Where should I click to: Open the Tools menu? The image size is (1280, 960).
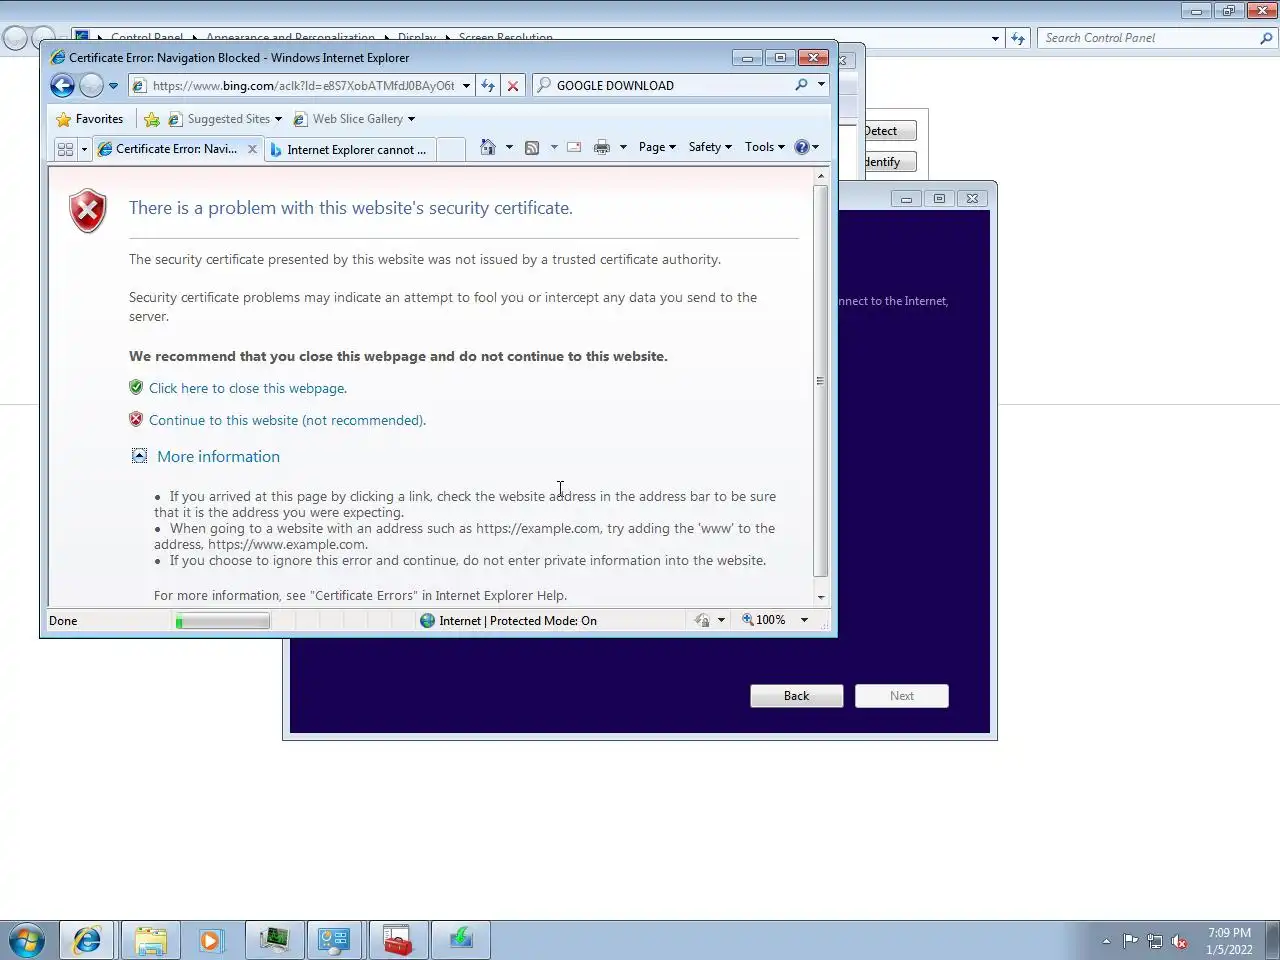(765, 147)
